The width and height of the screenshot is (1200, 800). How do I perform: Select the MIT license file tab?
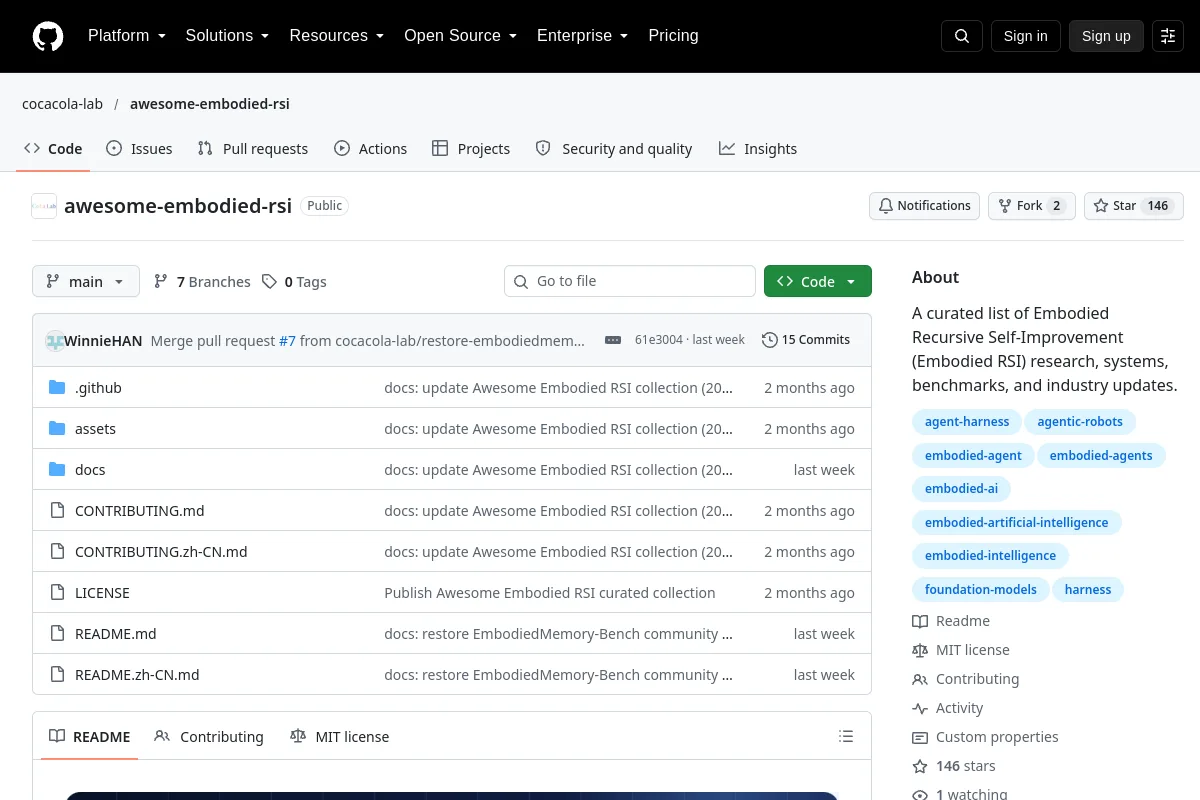[339, 737]
